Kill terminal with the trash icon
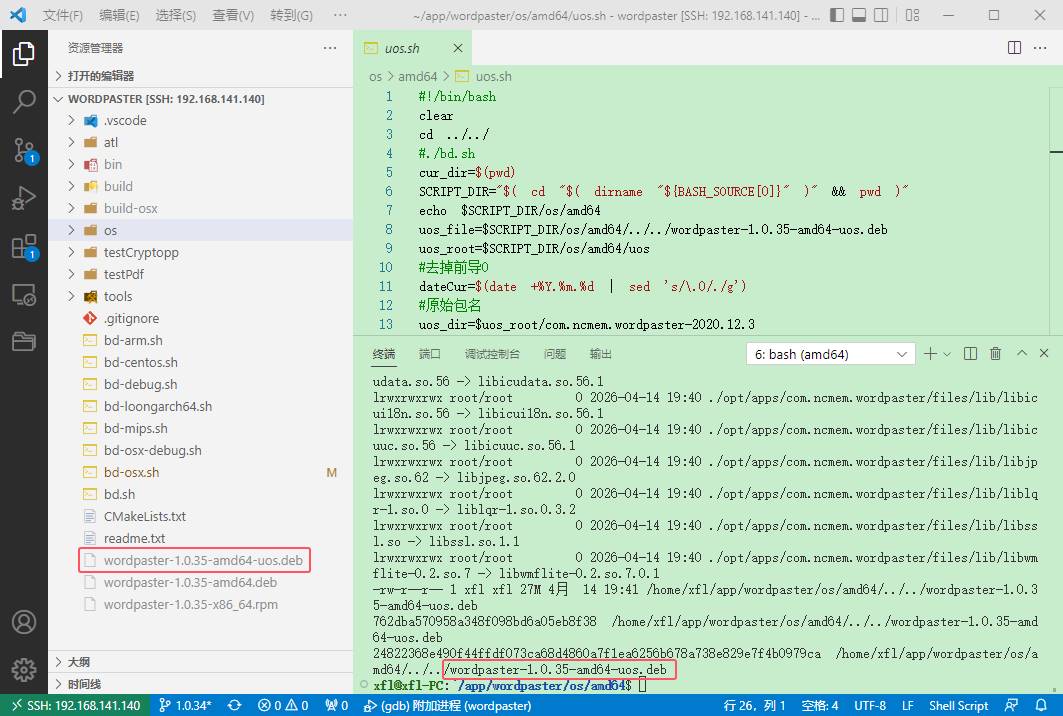This screenshot has width=1063, height=716. click(995, 354)
